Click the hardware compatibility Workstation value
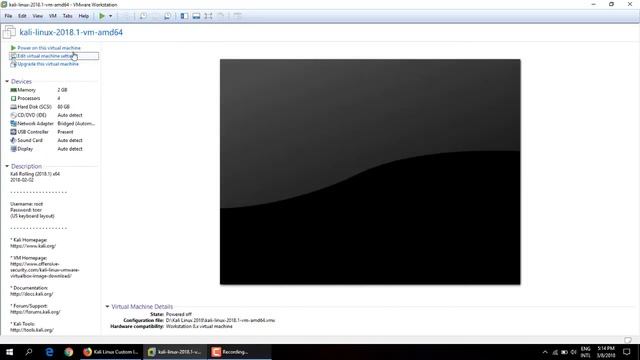This screenshot has width=640, height=360. tap(199, 327)
